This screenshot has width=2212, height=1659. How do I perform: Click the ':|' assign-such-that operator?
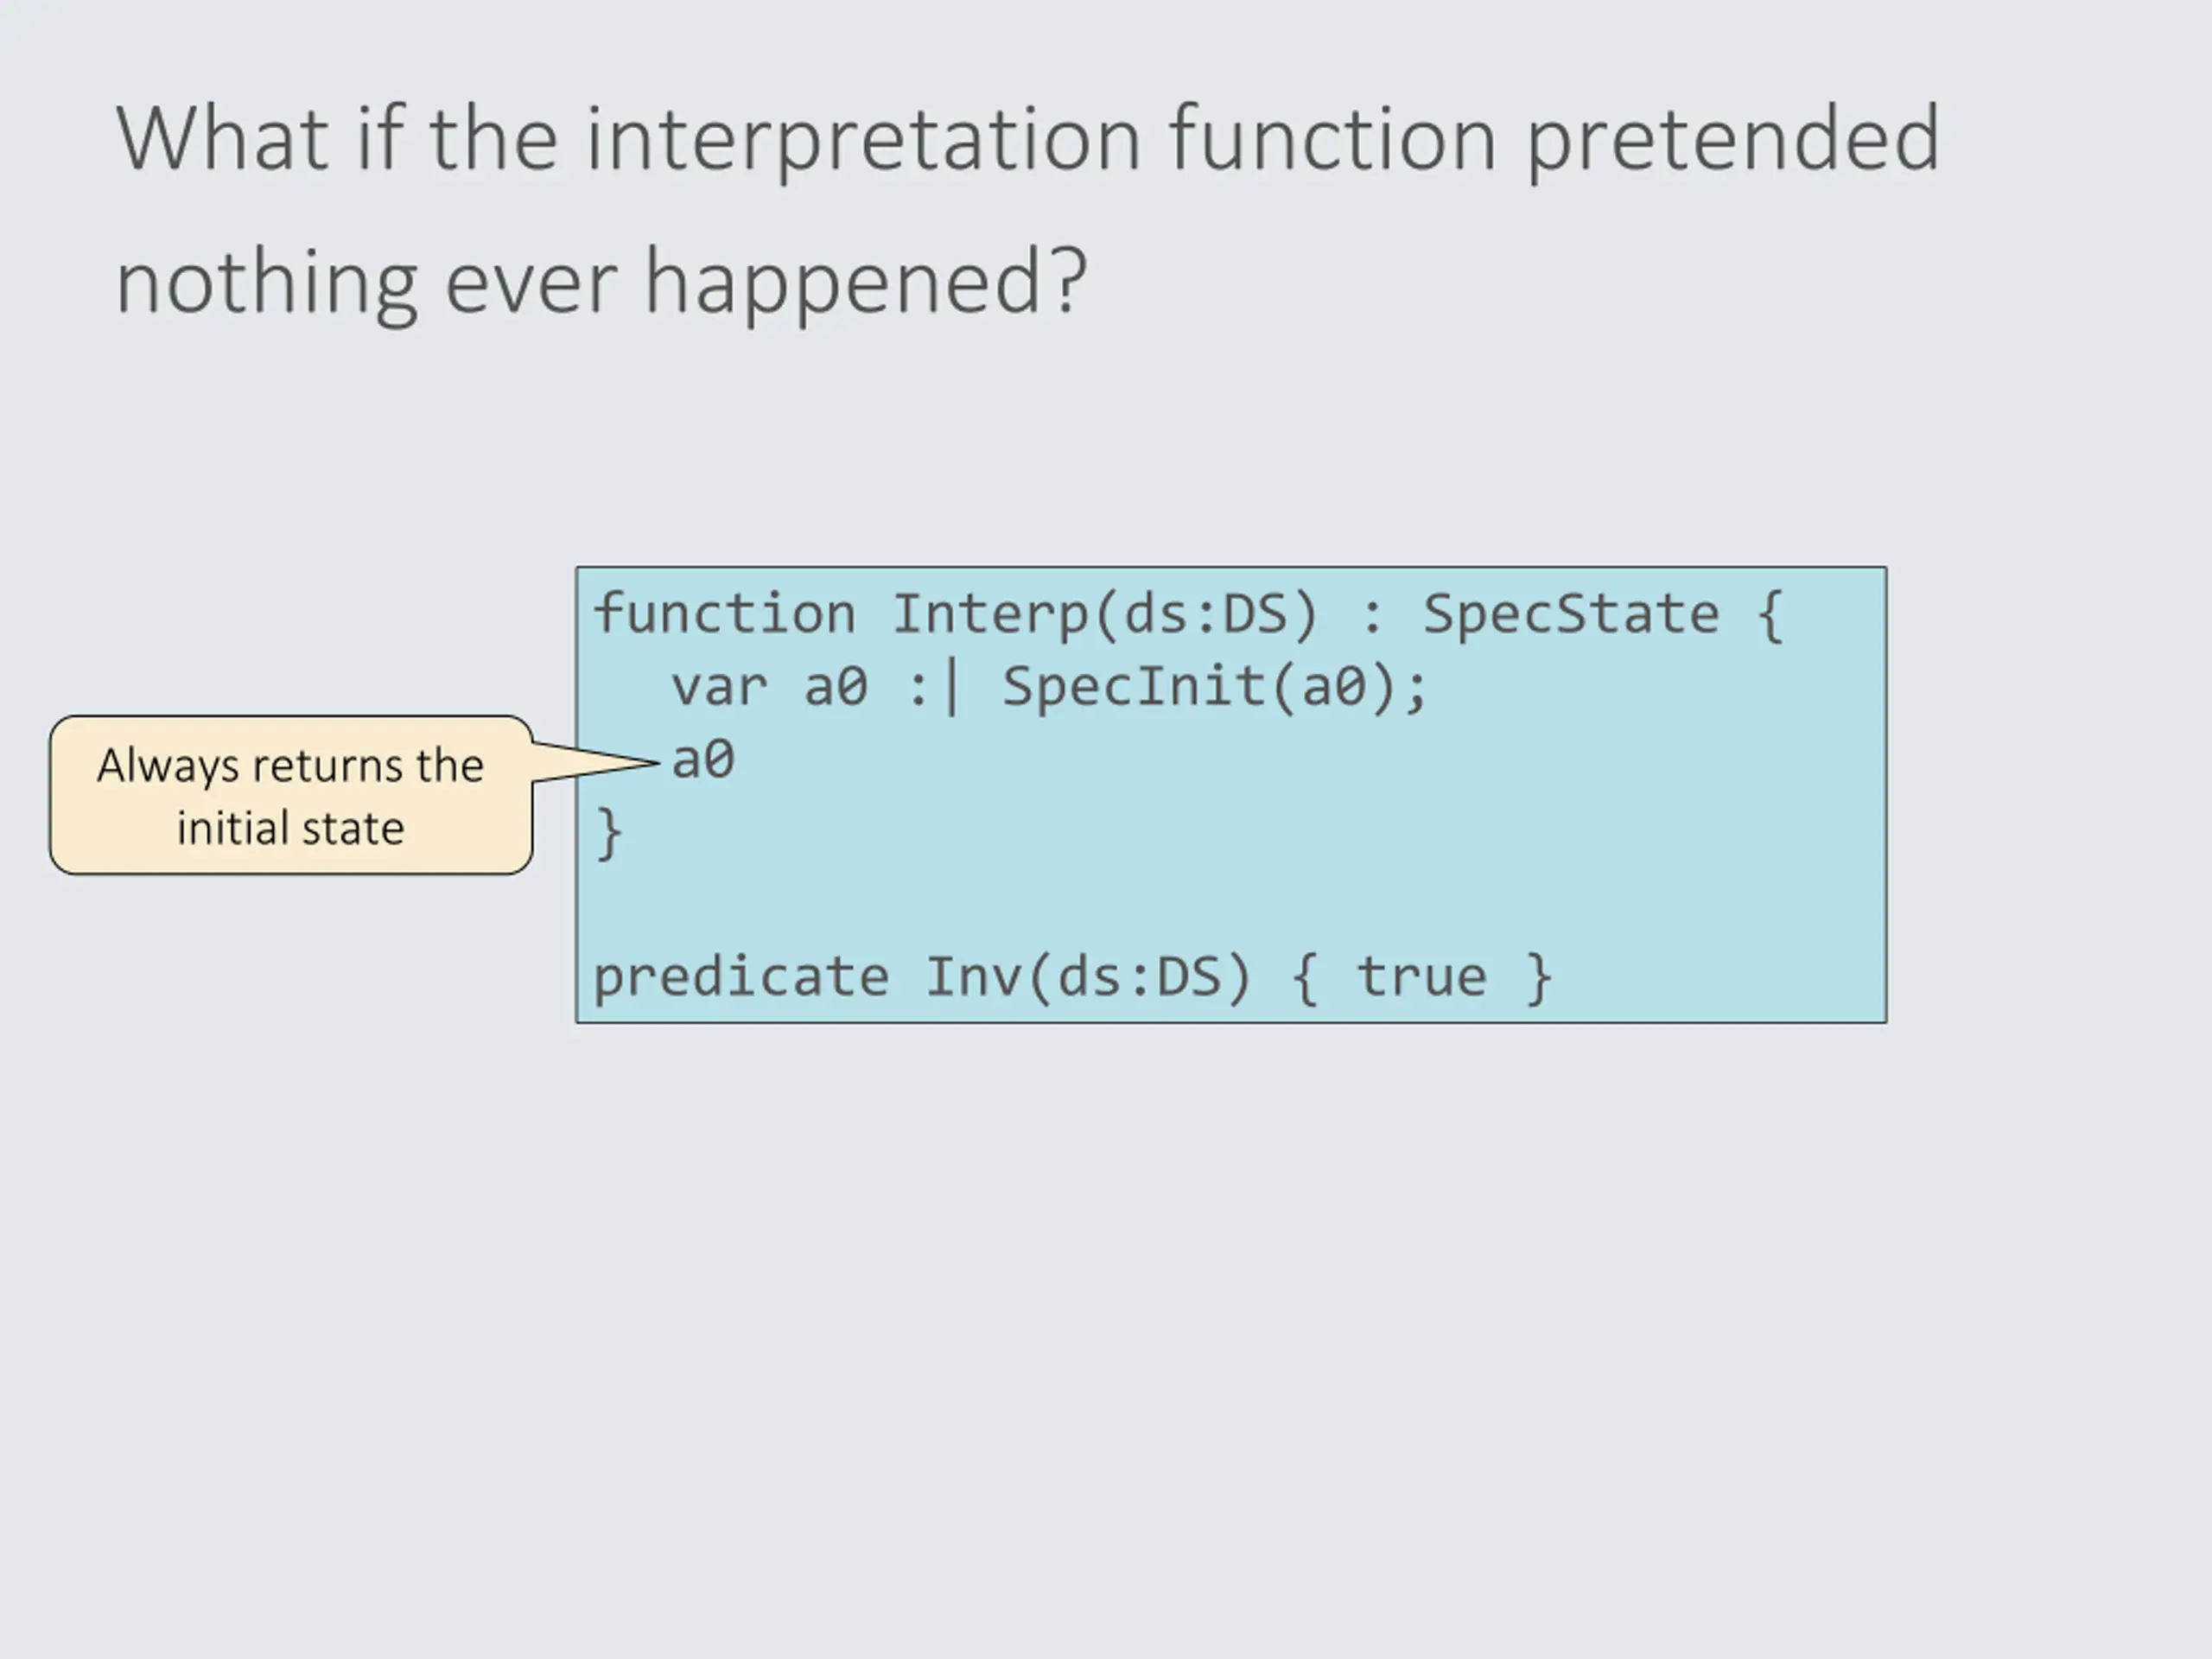(x=935, y=688)
